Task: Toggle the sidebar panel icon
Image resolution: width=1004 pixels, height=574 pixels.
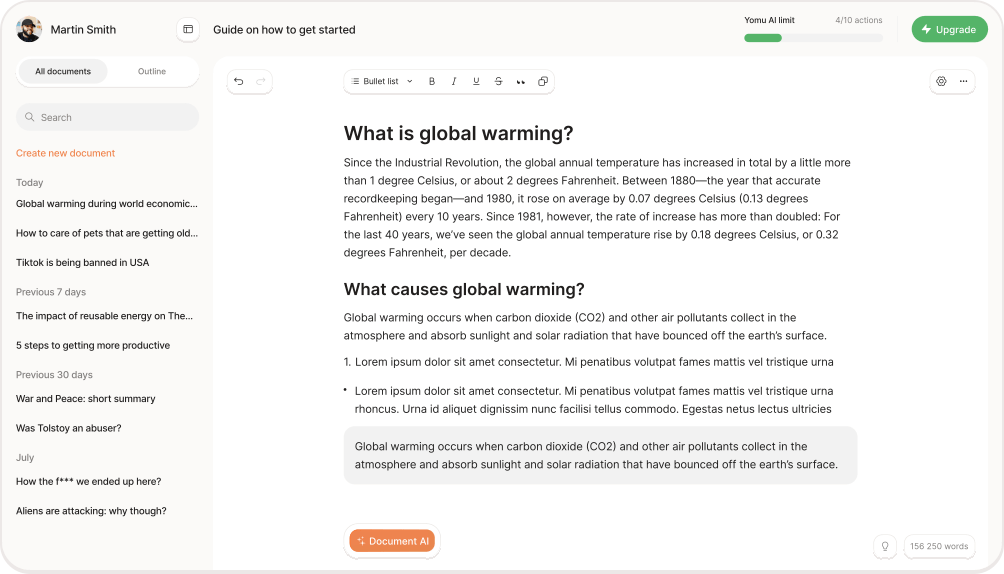Action: pyautogui.click(x=188, y=30)
